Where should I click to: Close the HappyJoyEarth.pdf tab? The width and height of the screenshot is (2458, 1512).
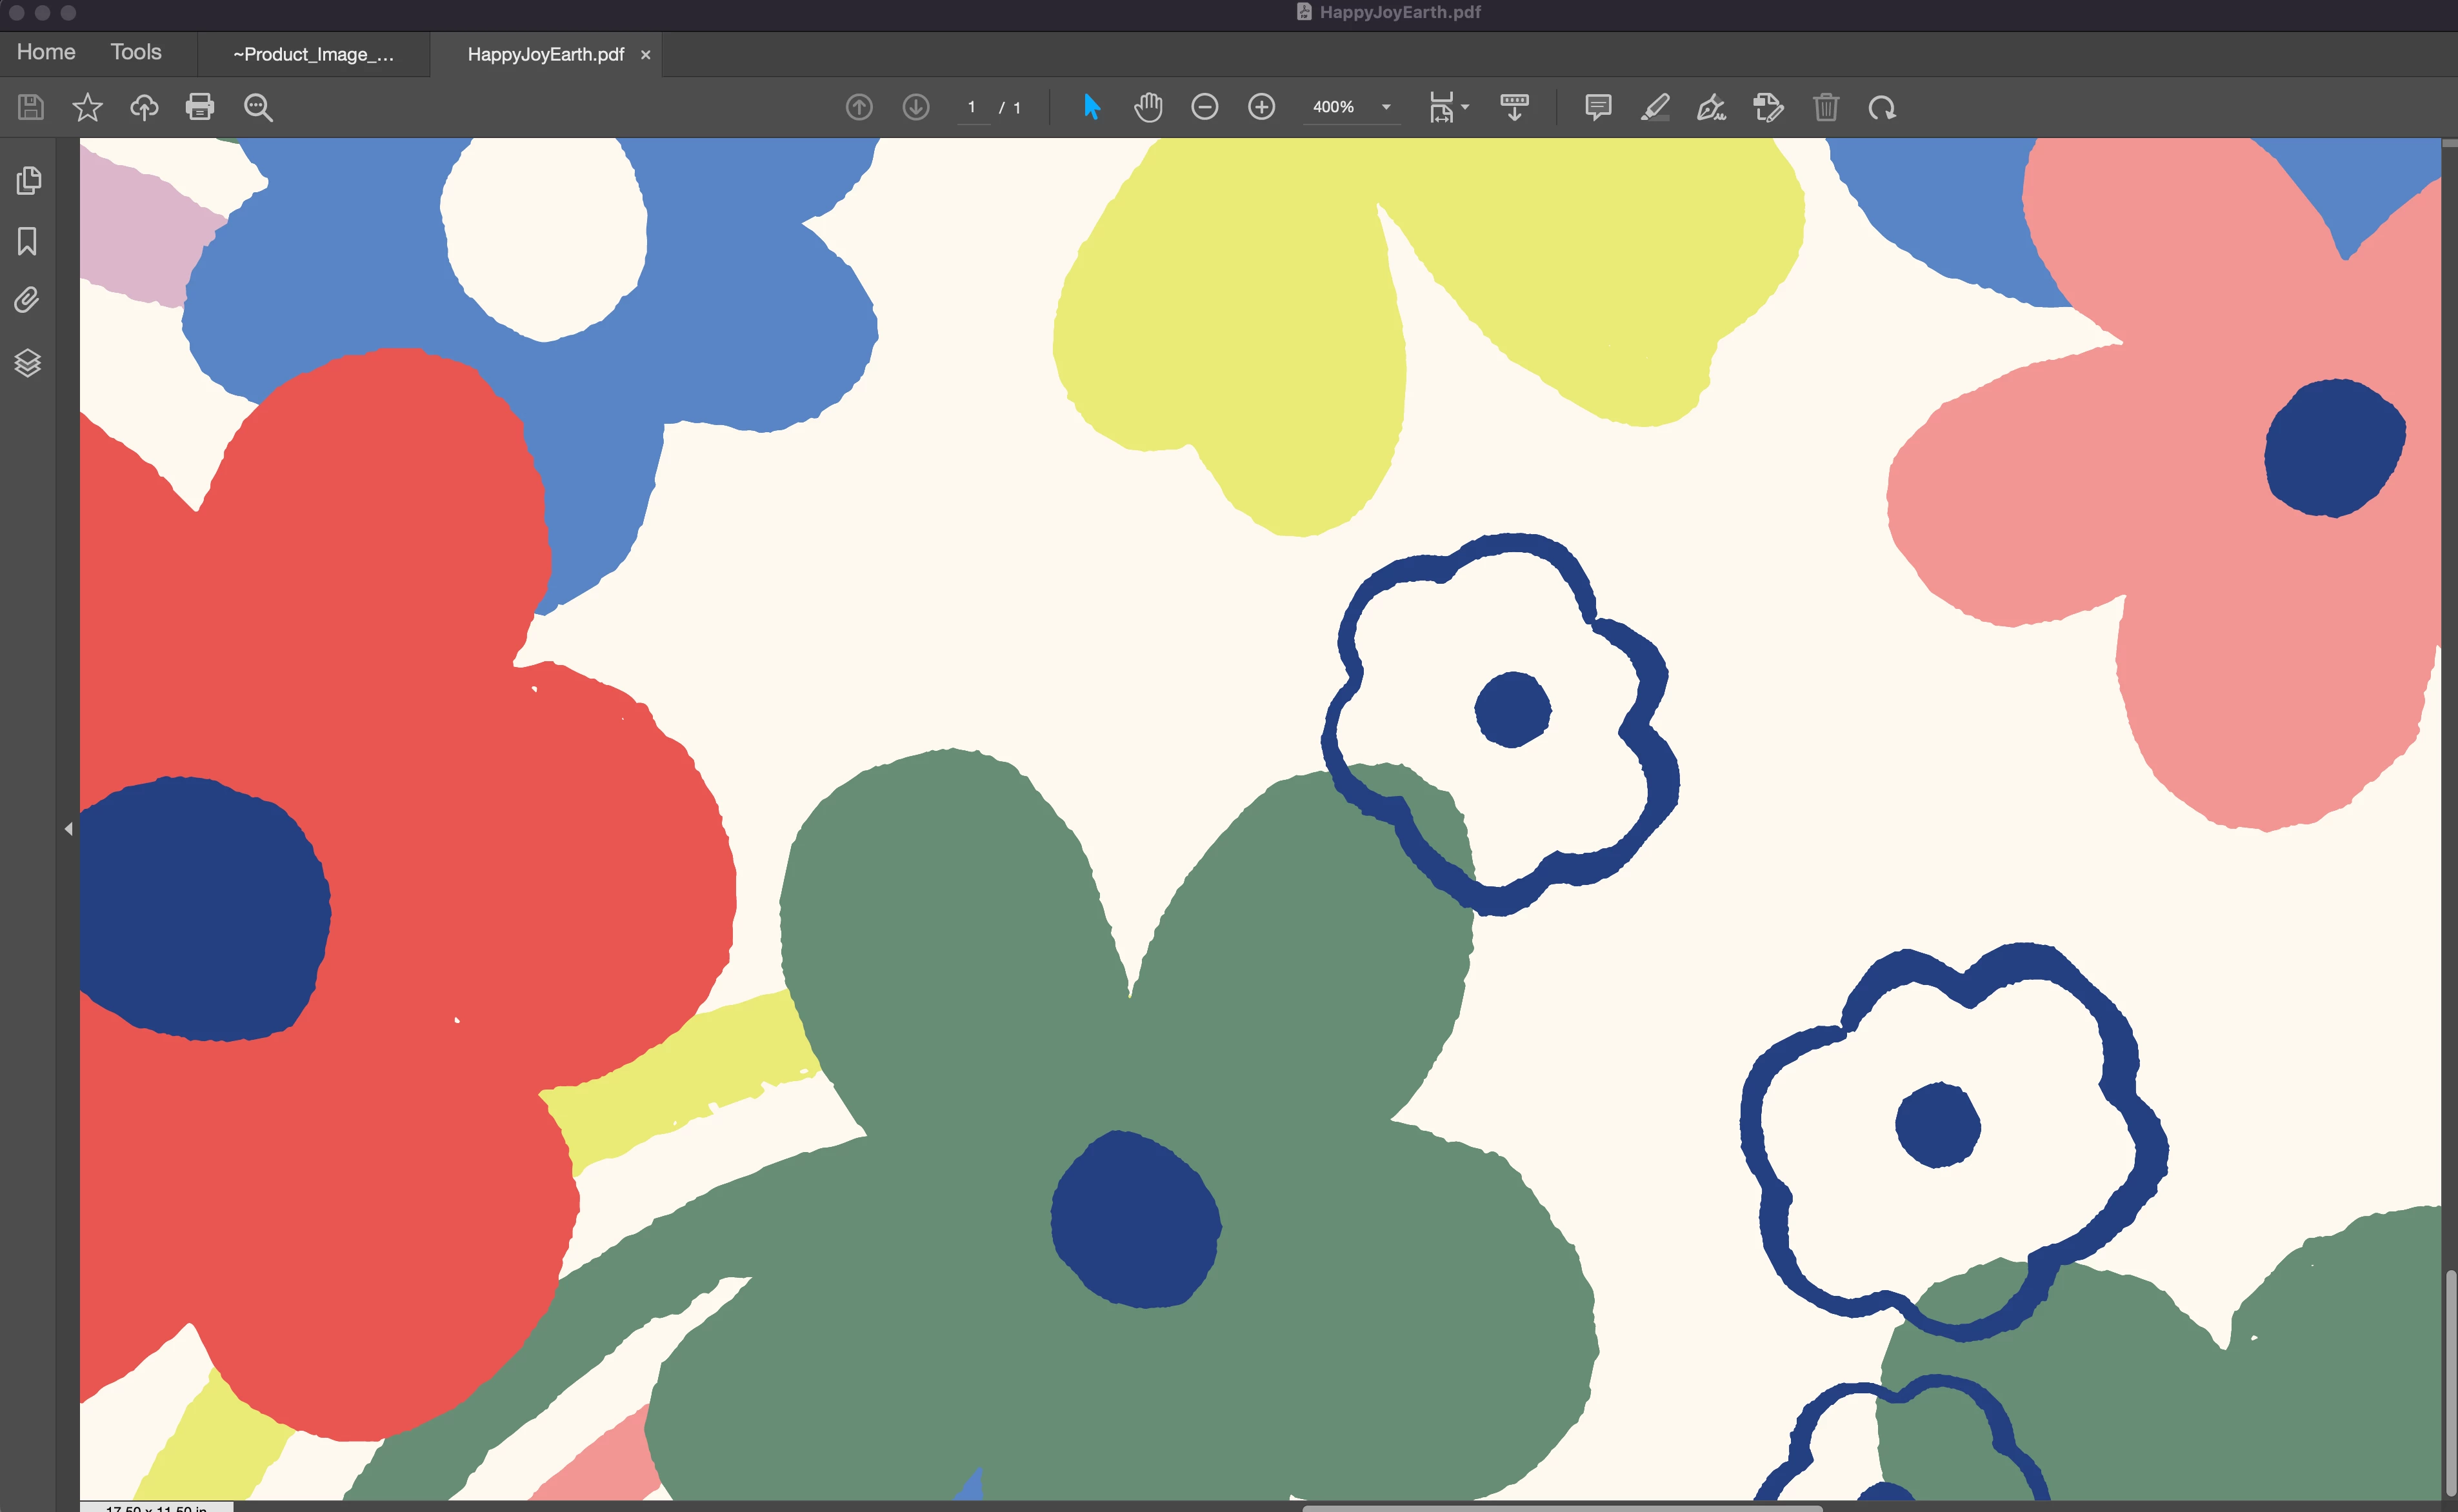tap(645, 55)
